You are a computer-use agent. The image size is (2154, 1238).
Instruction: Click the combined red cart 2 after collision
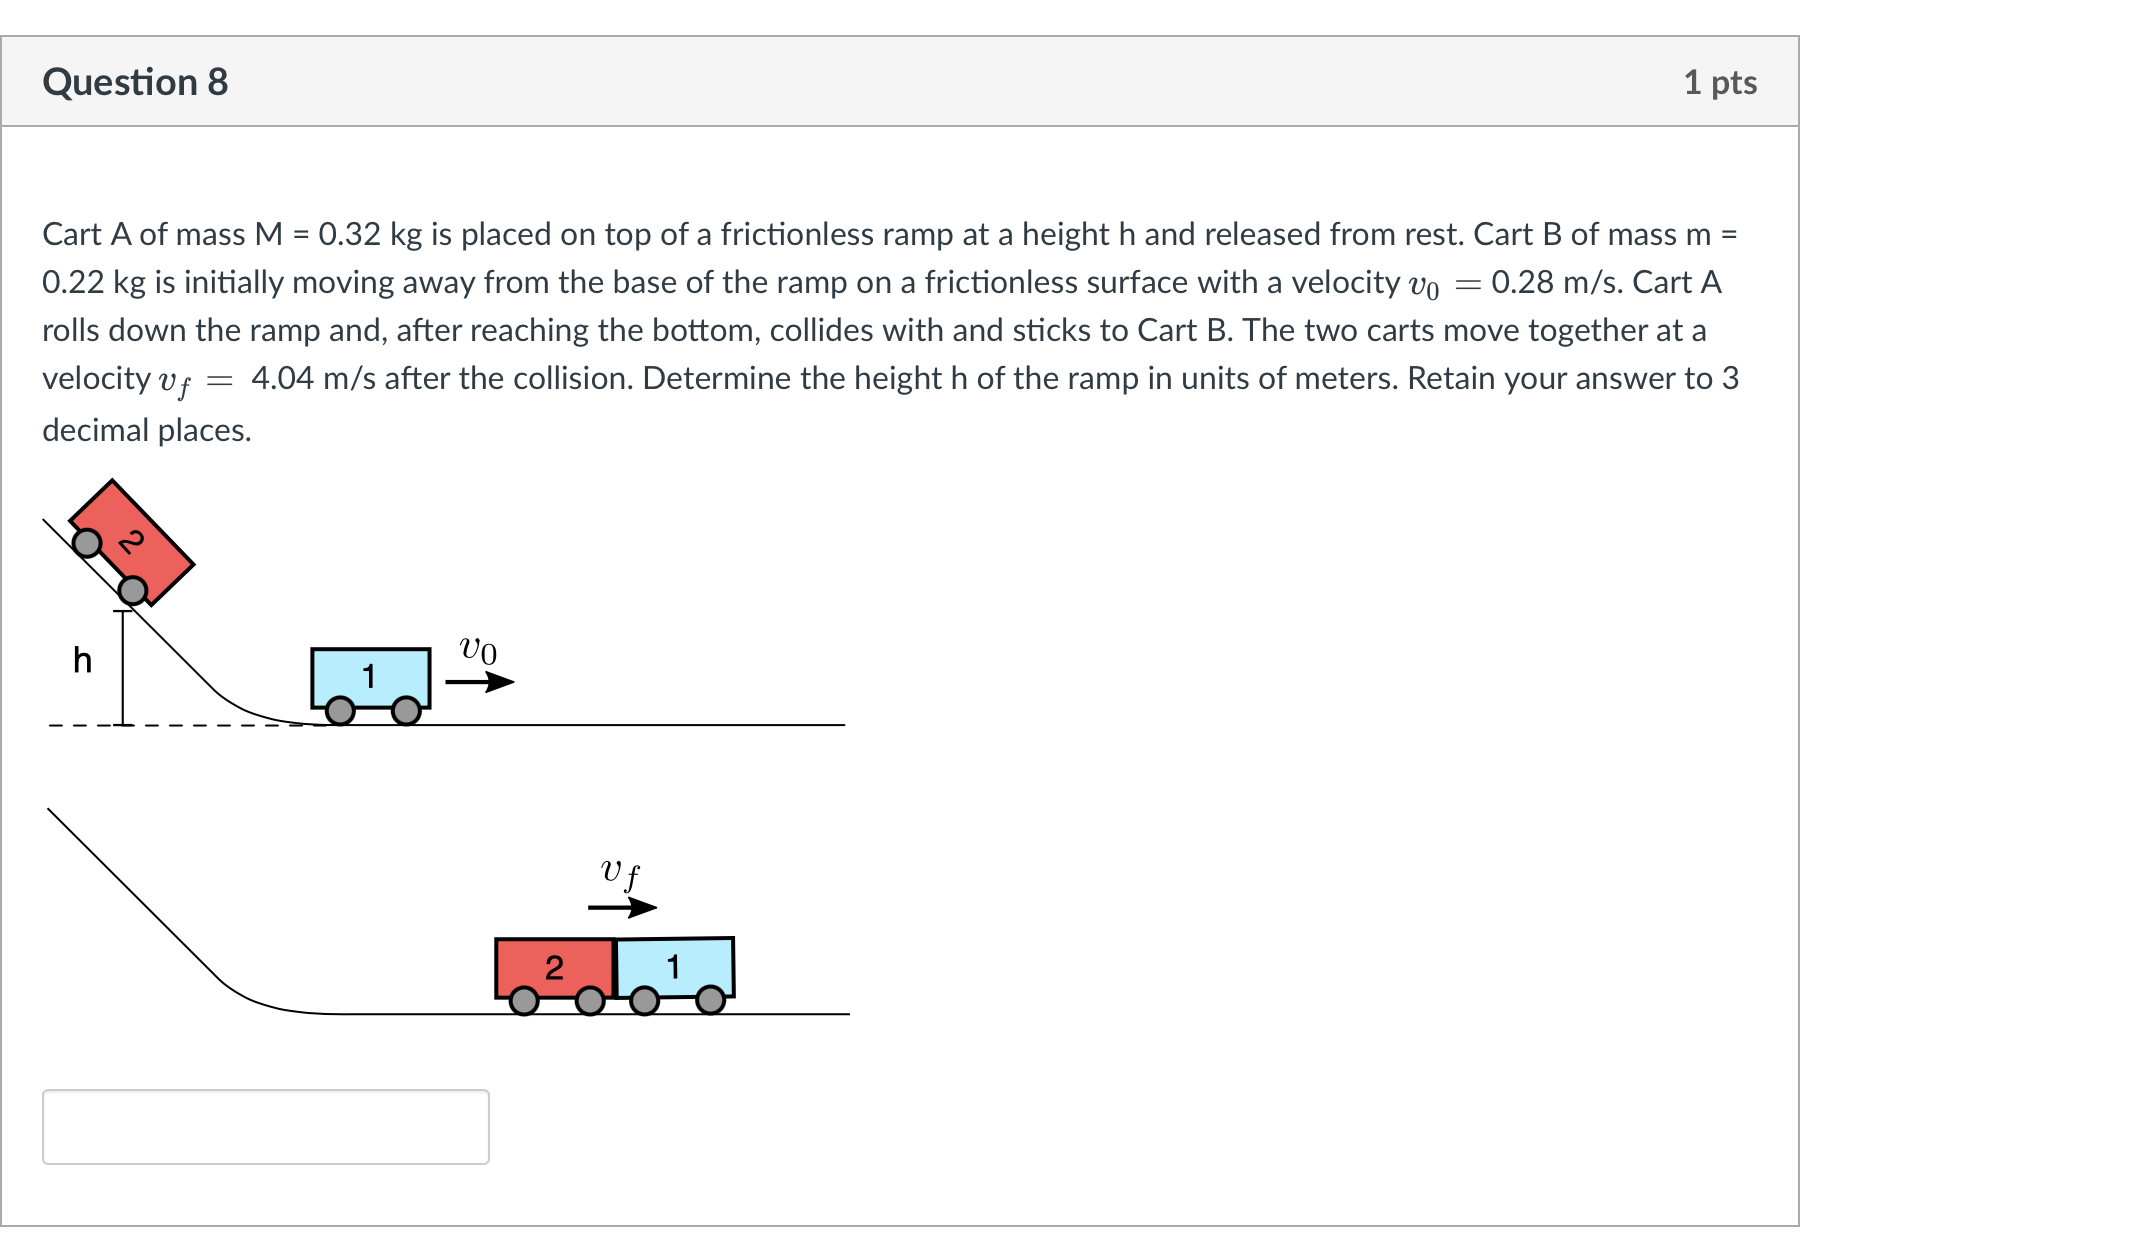554,966
